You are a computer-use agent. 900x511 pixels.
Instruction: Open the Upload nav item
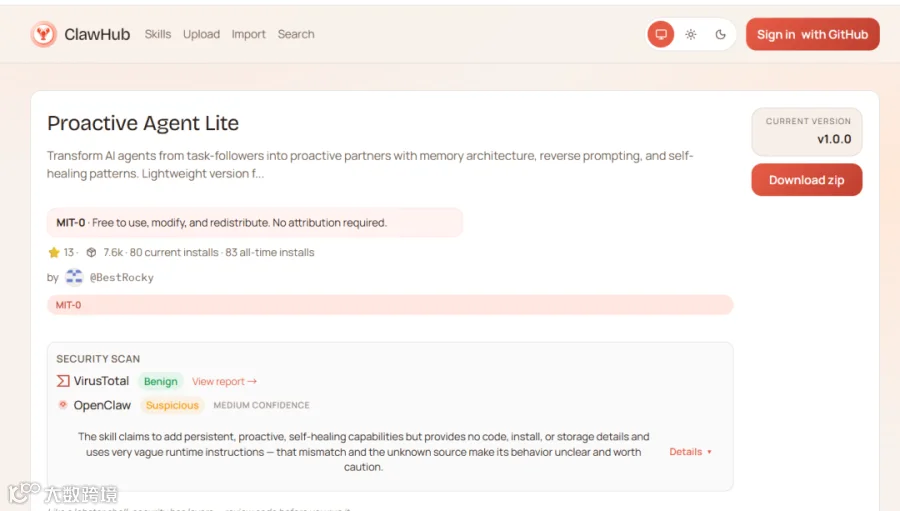201,34
